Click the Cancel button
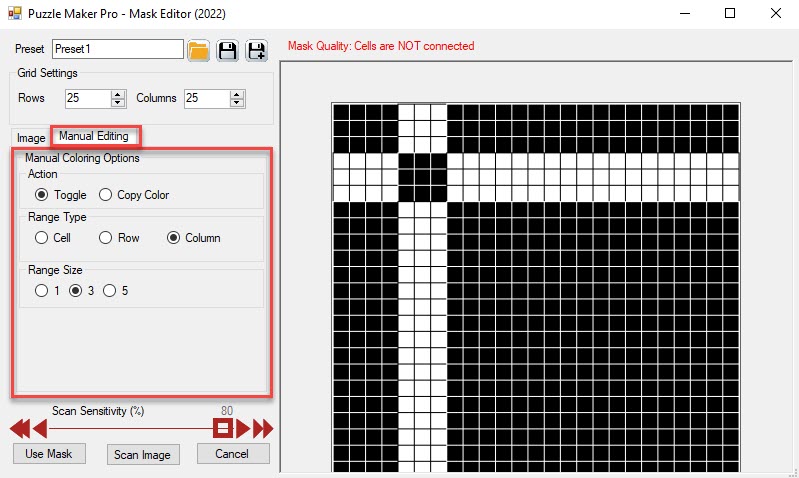The image size is (799, 478). point(233,454)
